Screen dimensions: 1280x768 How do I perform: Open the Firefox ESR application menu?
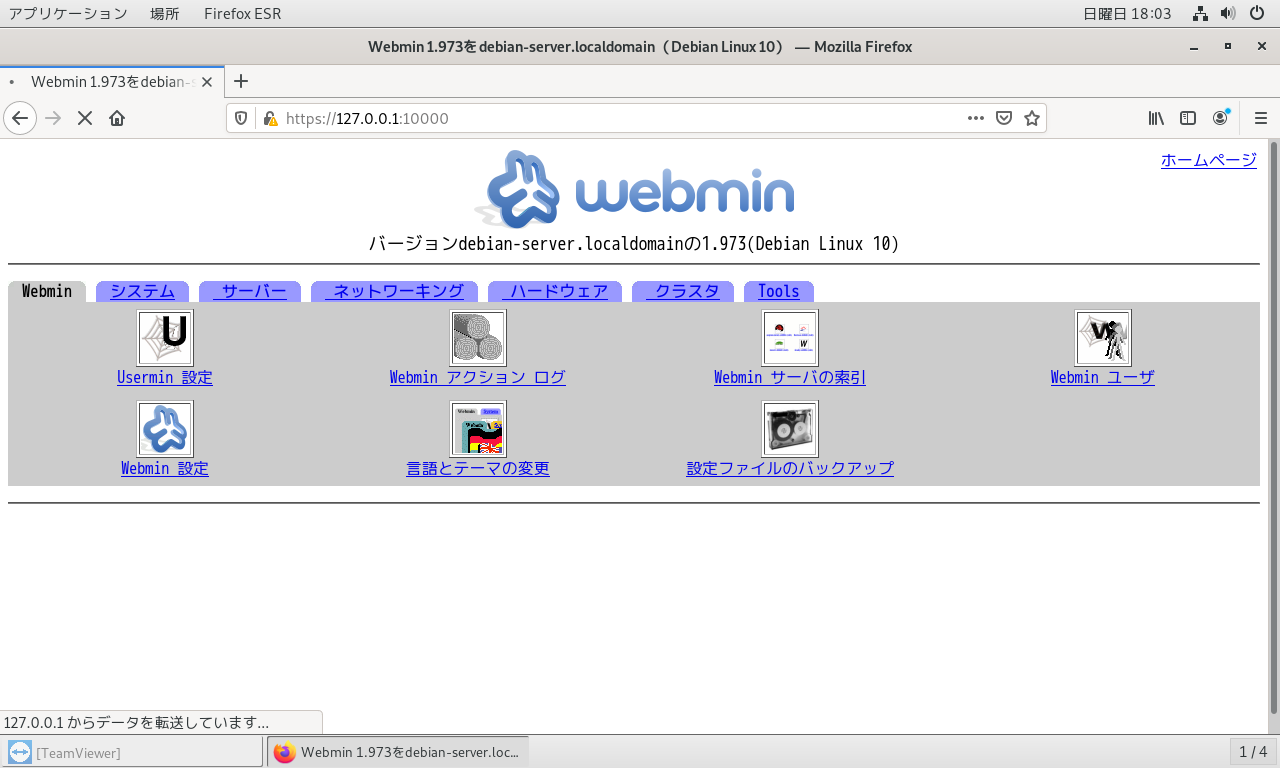[x=242, y=14]
